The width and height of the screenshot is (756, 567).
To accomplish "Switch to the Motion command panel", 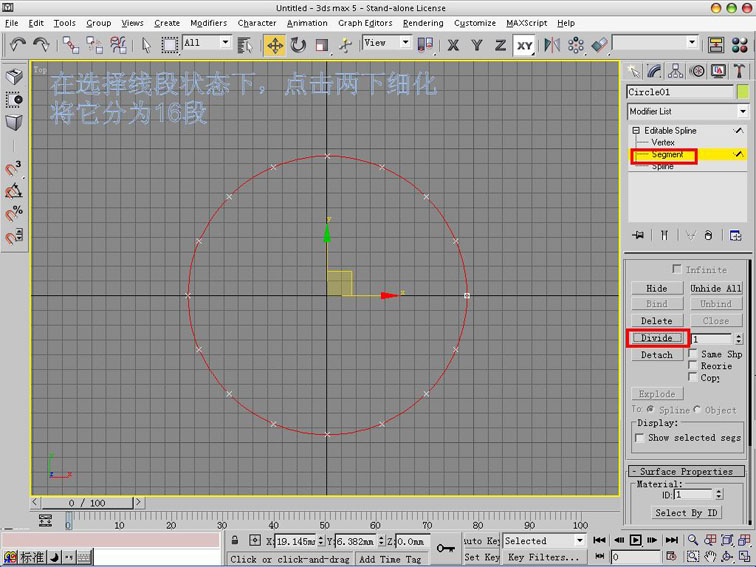I will (x=697, y=72).
